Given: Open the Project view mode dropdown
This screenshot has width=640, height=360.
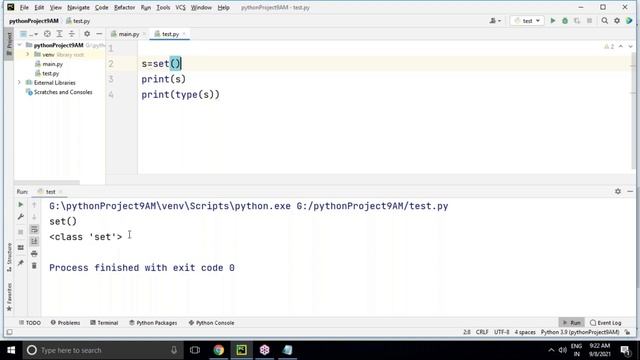Looking at the screenshot, I should [x=29, y=34].
